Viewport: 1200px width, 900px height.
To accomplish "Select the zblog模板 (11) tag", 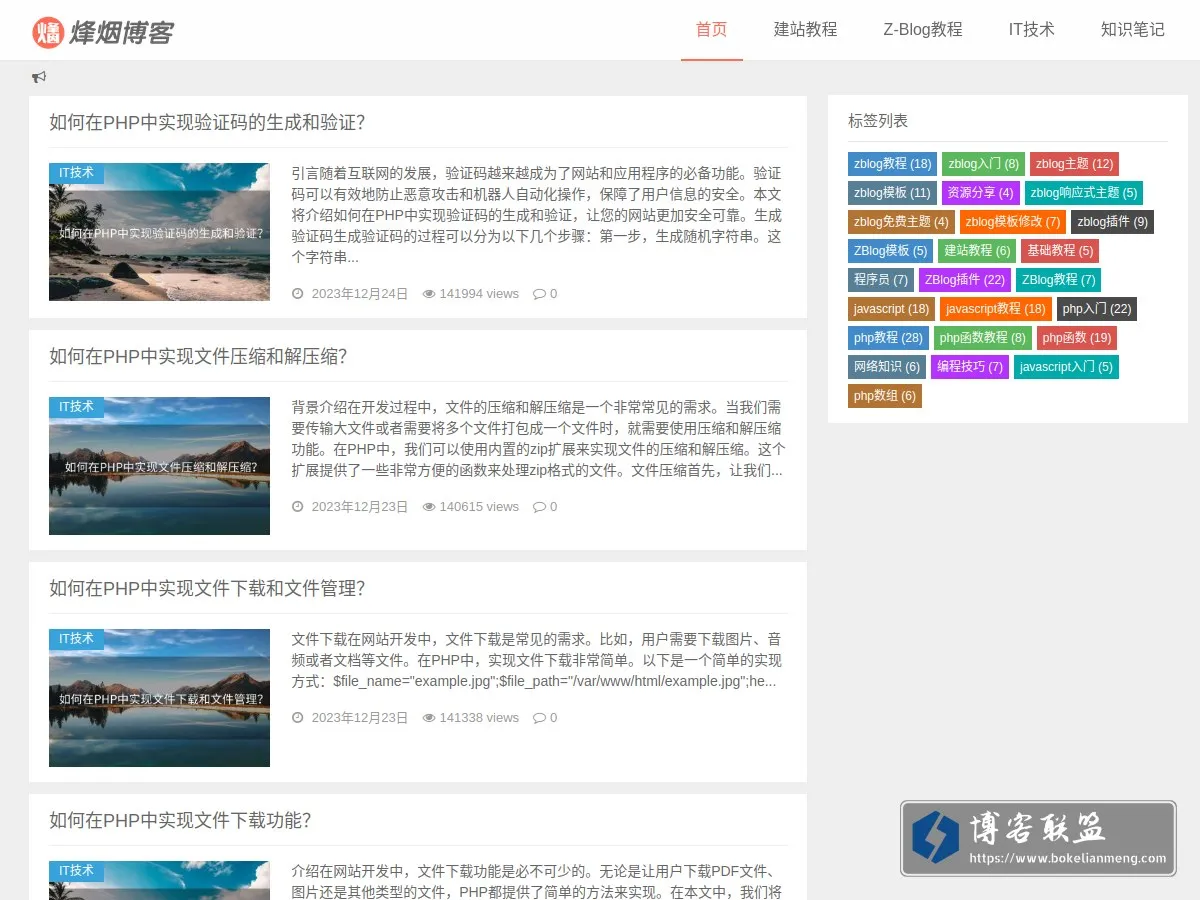I will click(x=892, y=193).
